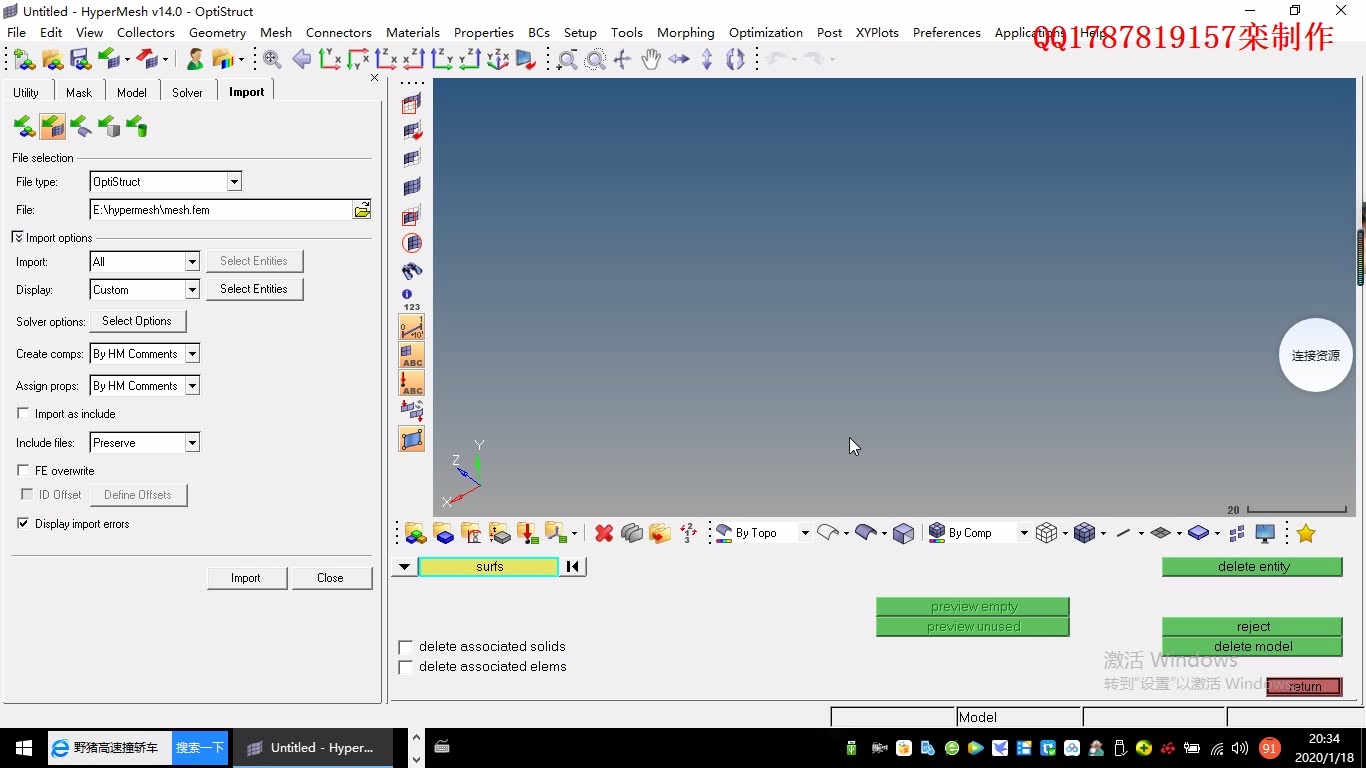Enable the Import as include checkbox

click(x=24, y=414)
